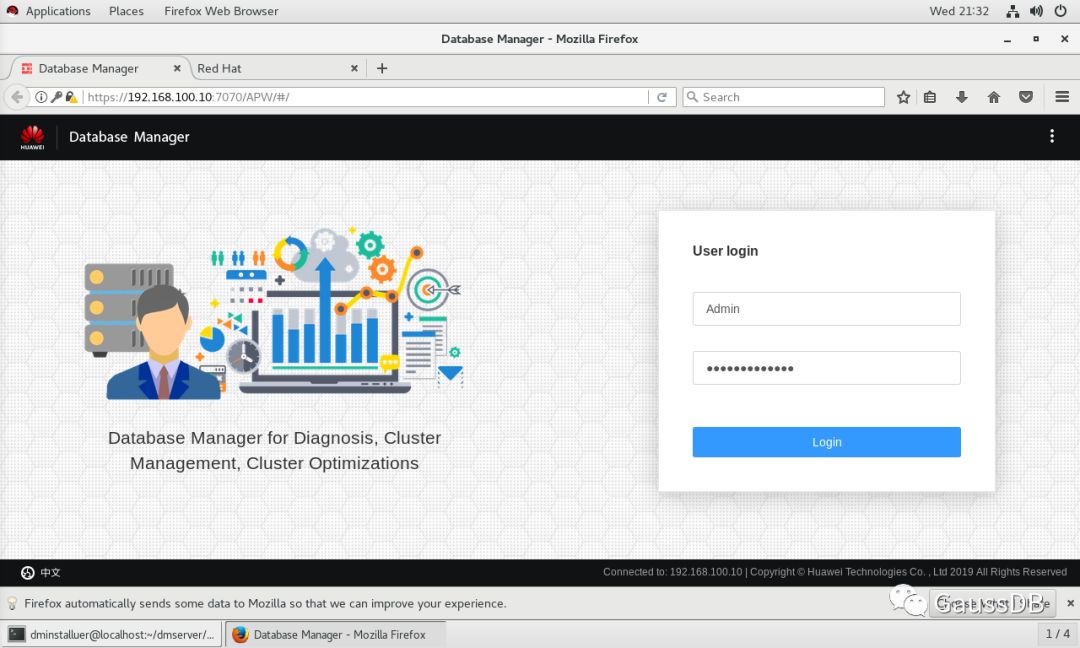Image resolution: width=1080 pixels, height=648 pixels.
Task: Open the Places menu
Action: 126,11
